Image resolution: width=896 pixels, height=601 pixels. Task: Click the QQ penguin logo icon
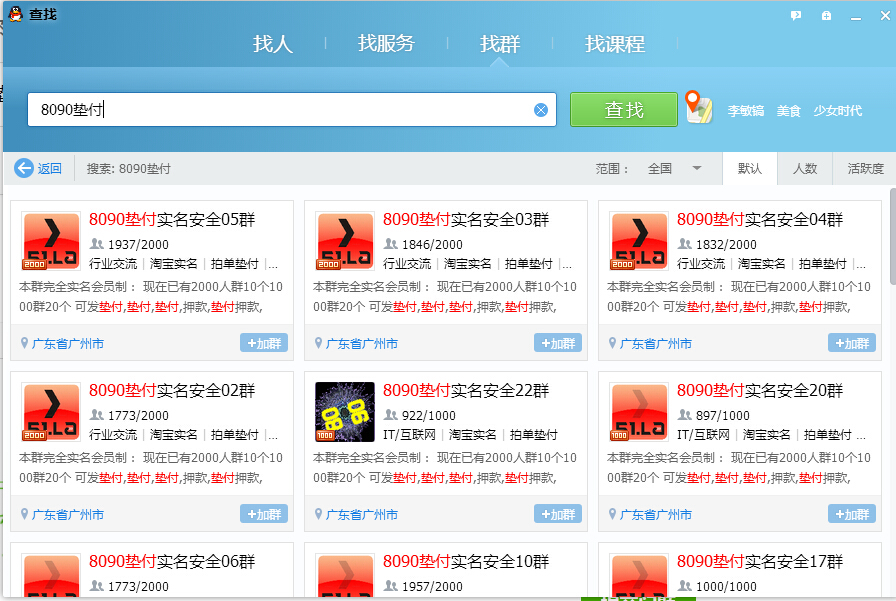point(15,14)
